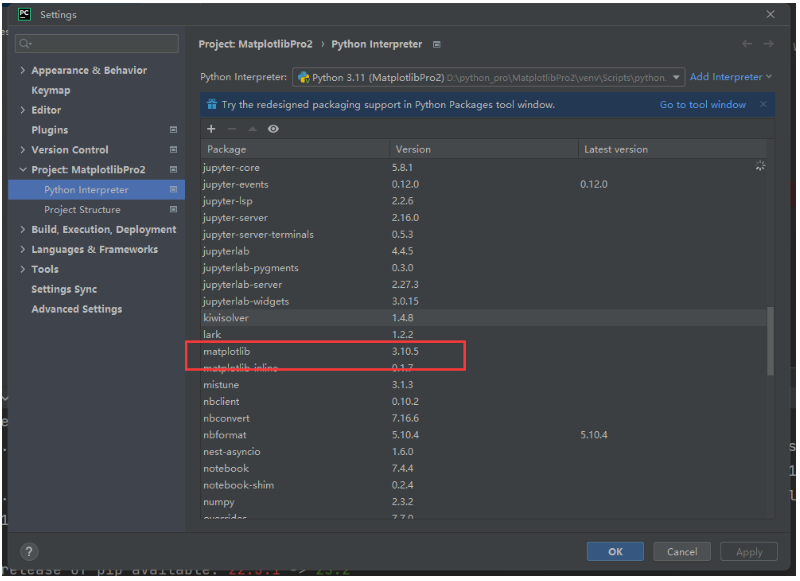
Task: Select the nbformat package row
Action: pos(484,435)
